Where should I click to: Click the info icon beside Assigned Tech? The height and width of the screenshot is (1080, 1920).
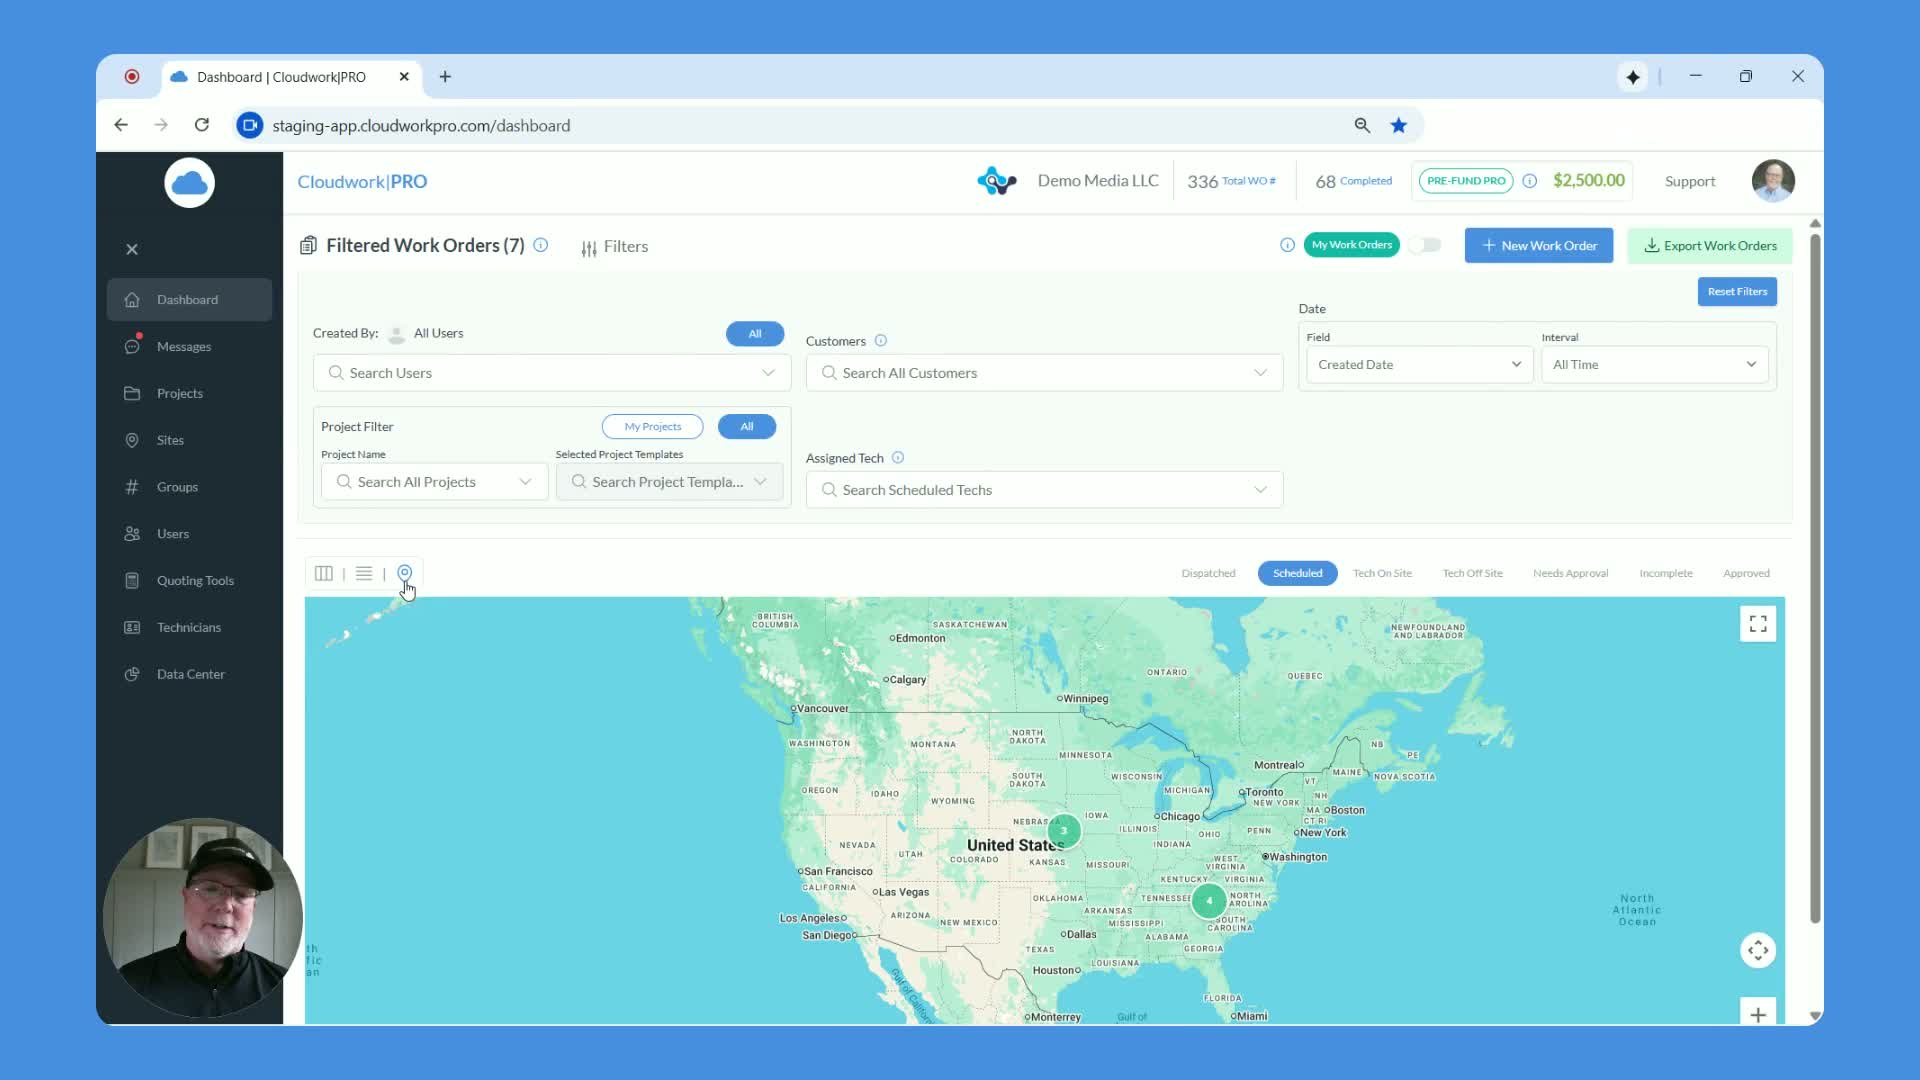tap(898, 458)
